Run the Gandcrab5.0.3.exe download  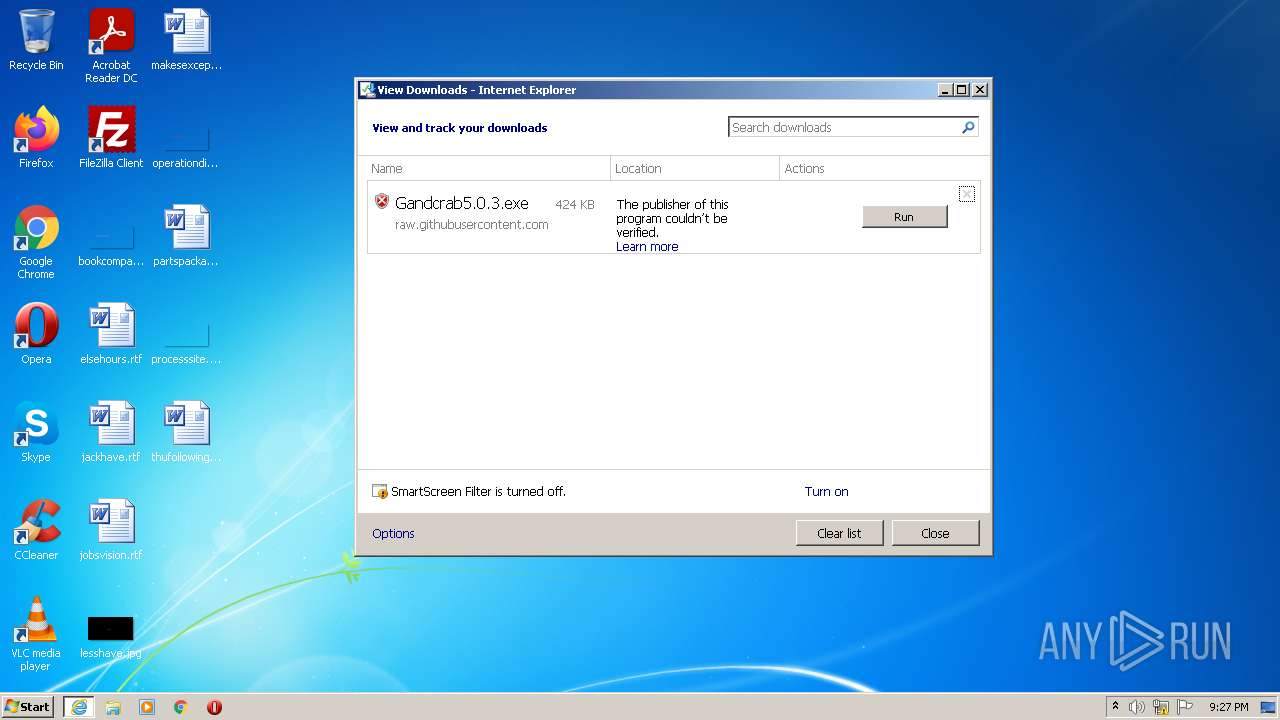point(904,217)
